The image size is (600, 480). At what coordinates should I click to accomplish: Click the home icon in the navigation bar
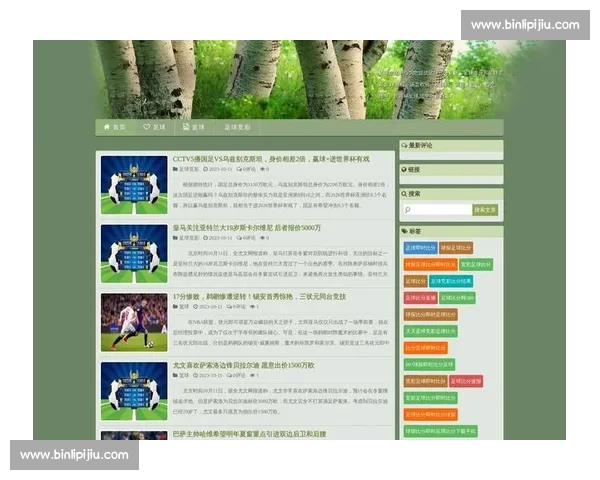click(x=106, y=128)
